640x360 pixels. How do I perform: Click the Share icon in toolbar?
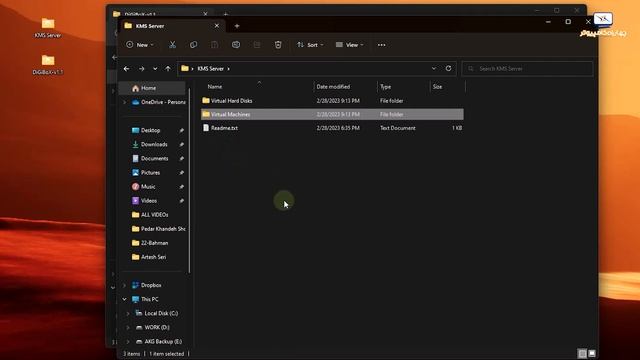(x=257, y=45)
